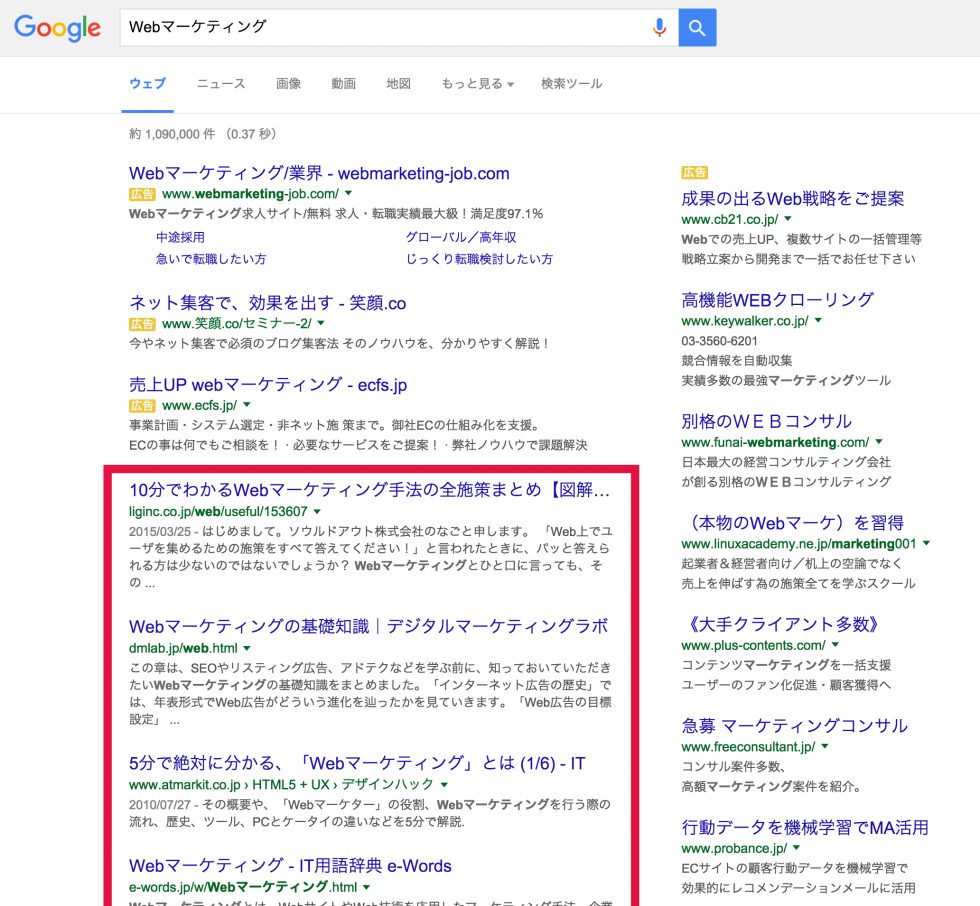Open sidebar ad 高機能WEBクローリング
Image resolution: width=980 pixels, height=906 pixels.
coord(777,300)
